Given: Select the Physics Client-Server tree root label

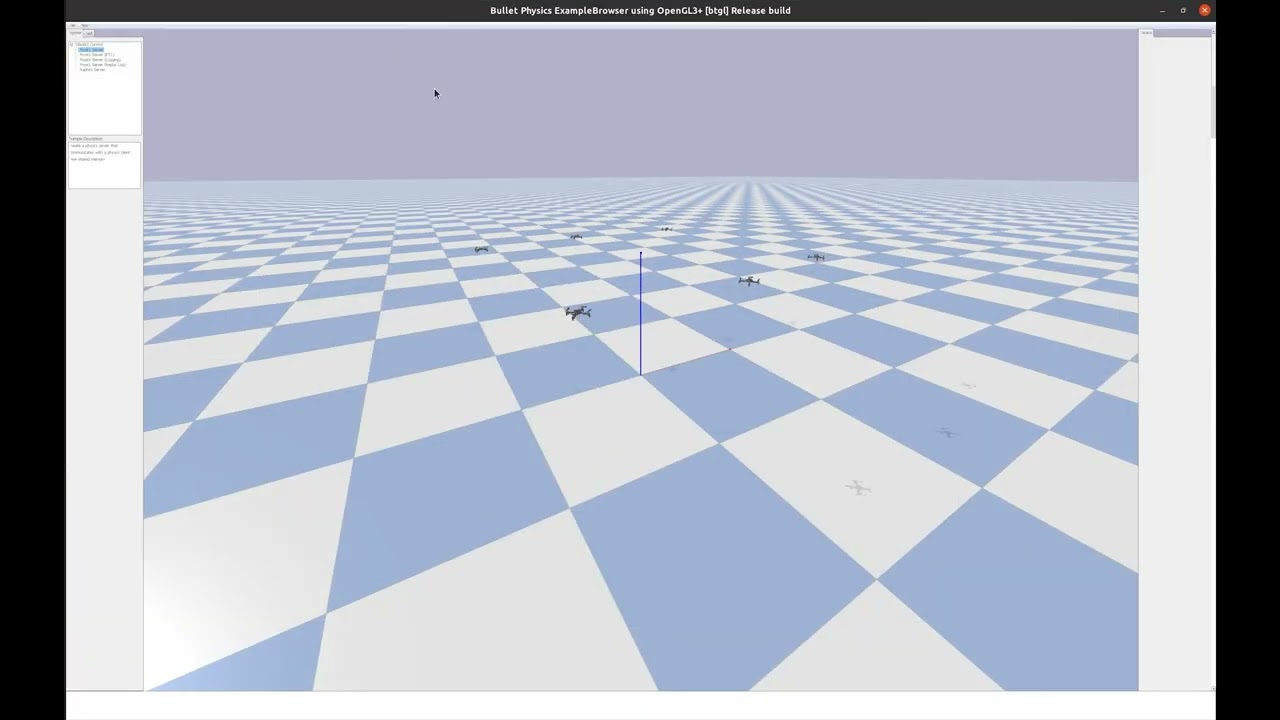Looking at the screenshot, I should [x=89, y=44].
